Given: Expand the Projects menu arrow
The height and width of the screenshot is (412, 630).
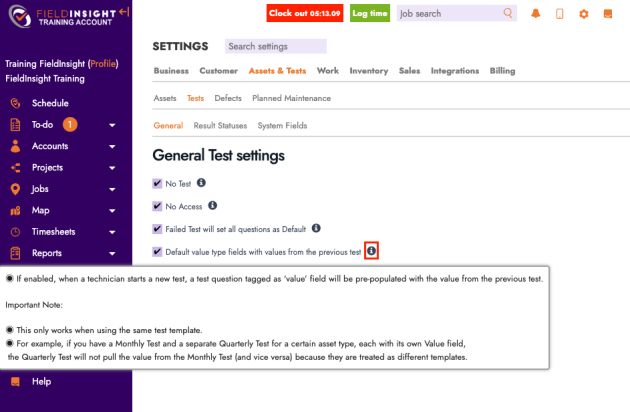Looking at the screenshot, I should [112, 168].
